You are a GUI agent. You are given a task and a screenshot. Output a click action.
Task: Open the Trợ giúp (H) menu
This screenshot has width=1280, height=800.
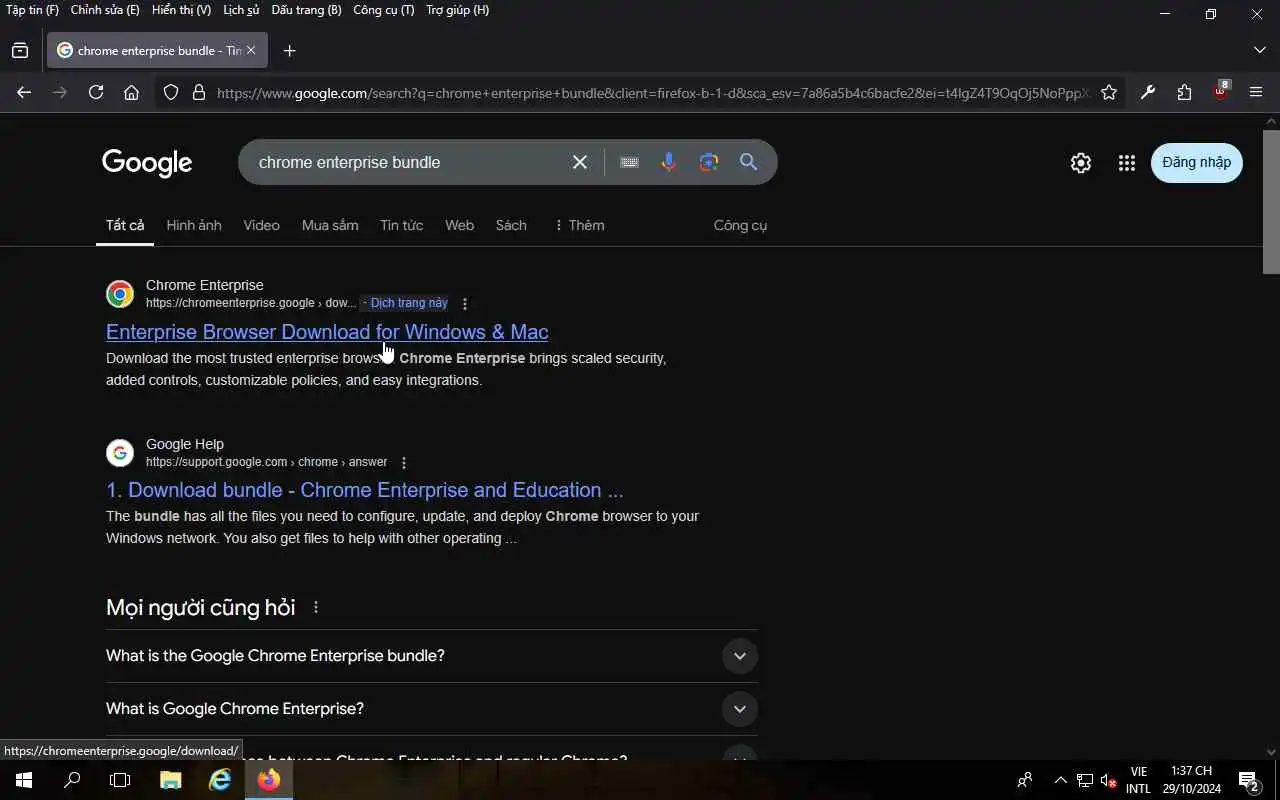[458, 10]
